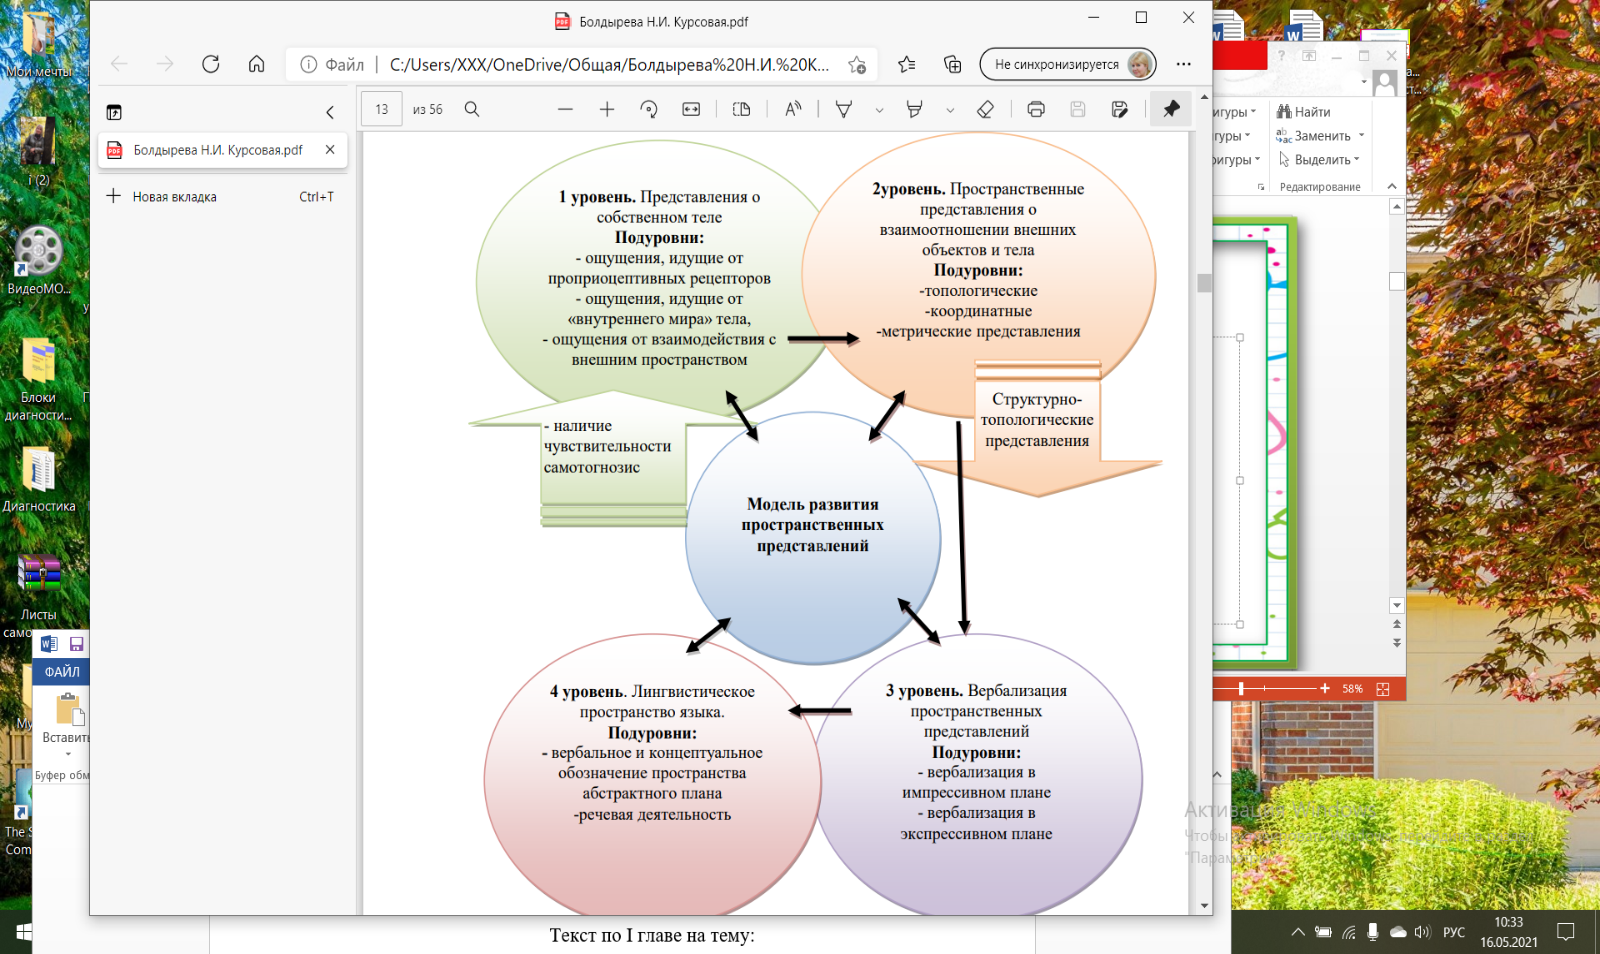The height and width of the screenshot is (954, 1600).
Task: Click the address bar URL
Action: tap(609, 64)
